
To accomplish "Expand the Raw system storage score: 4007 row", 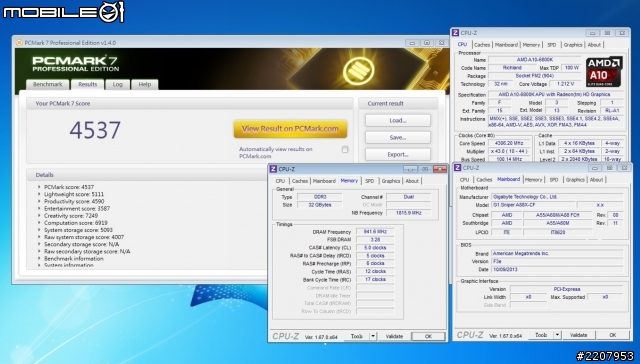I will [x=39, y=237].
